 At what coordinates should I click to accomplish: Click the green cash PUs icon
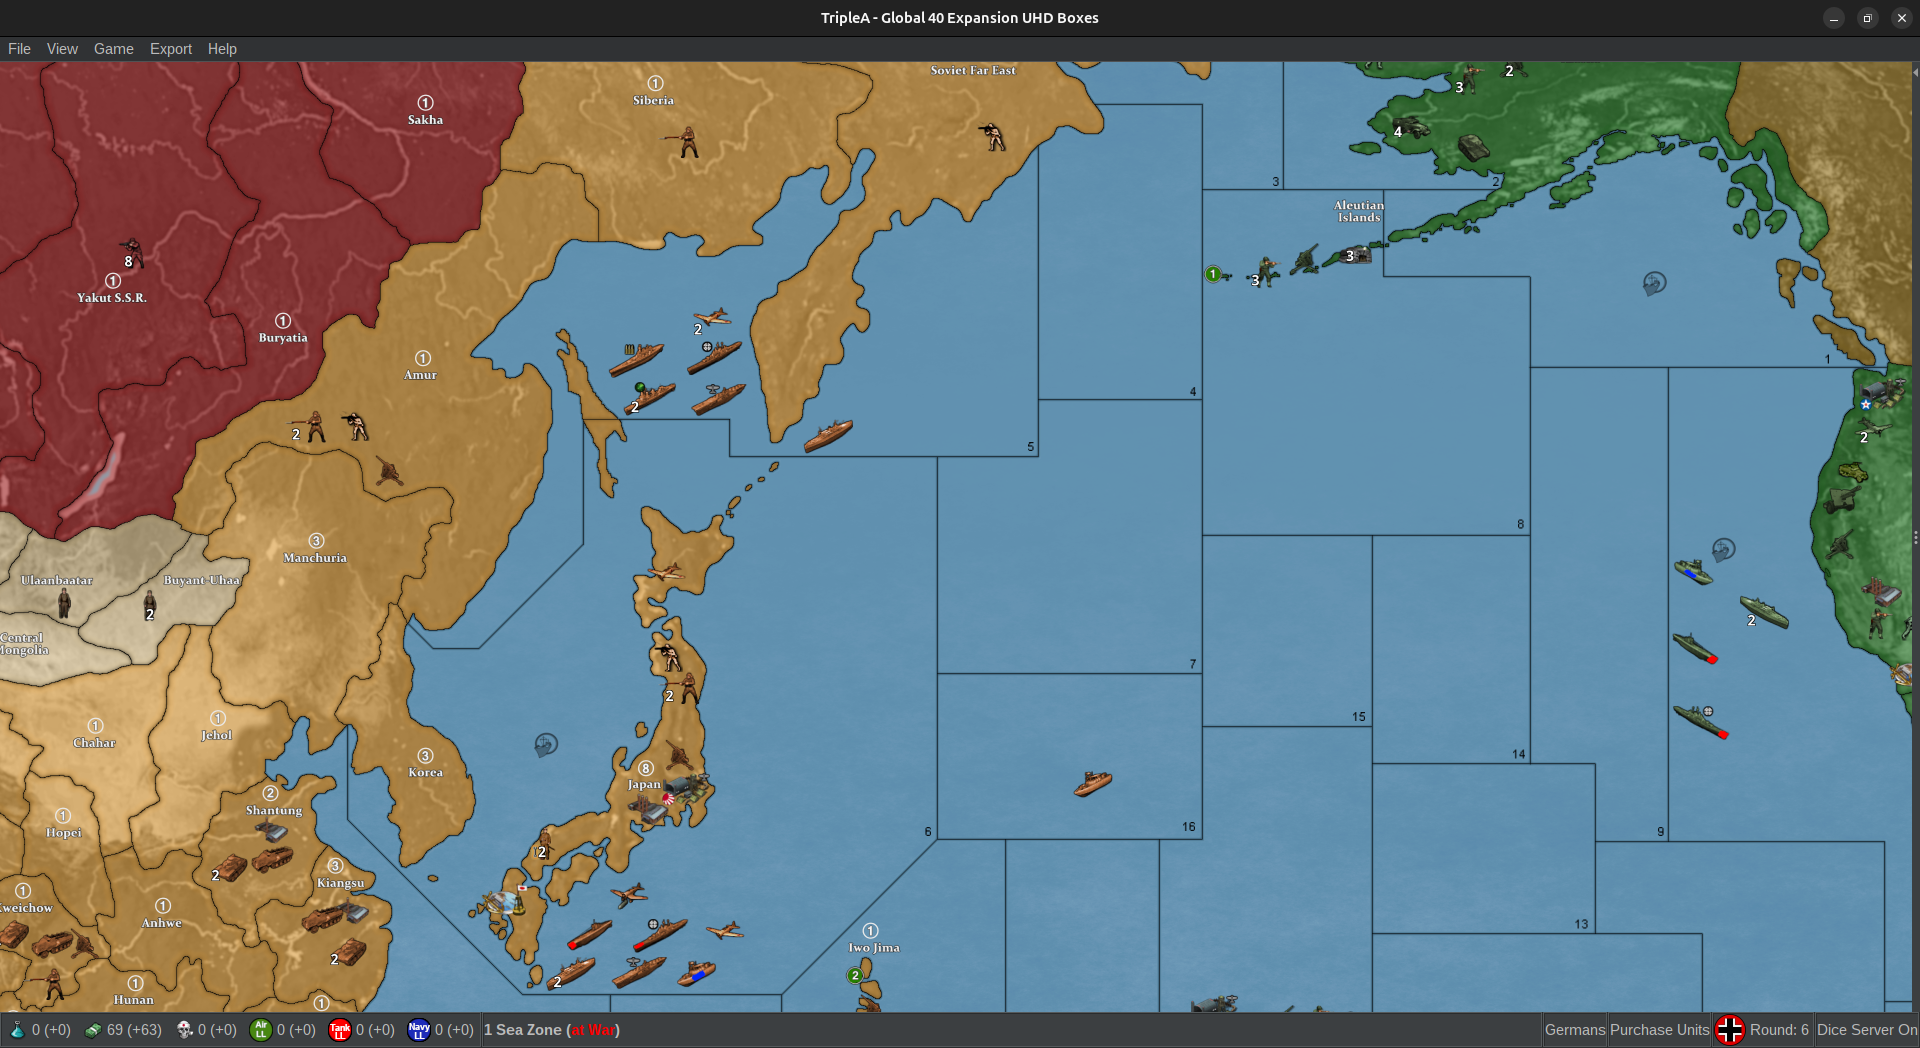[93, 1030]
